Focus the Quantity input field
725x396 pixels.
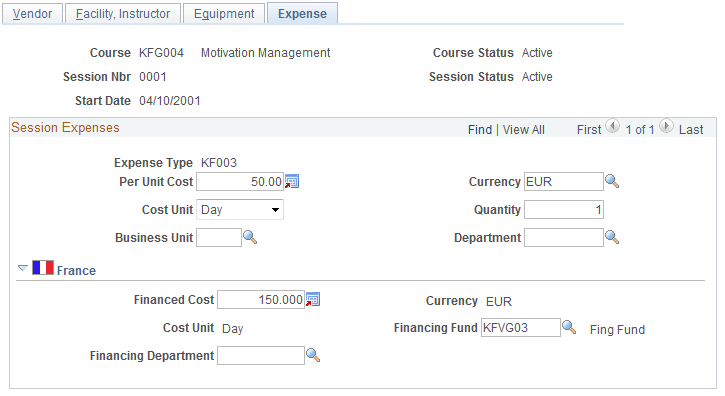[564, 210]
